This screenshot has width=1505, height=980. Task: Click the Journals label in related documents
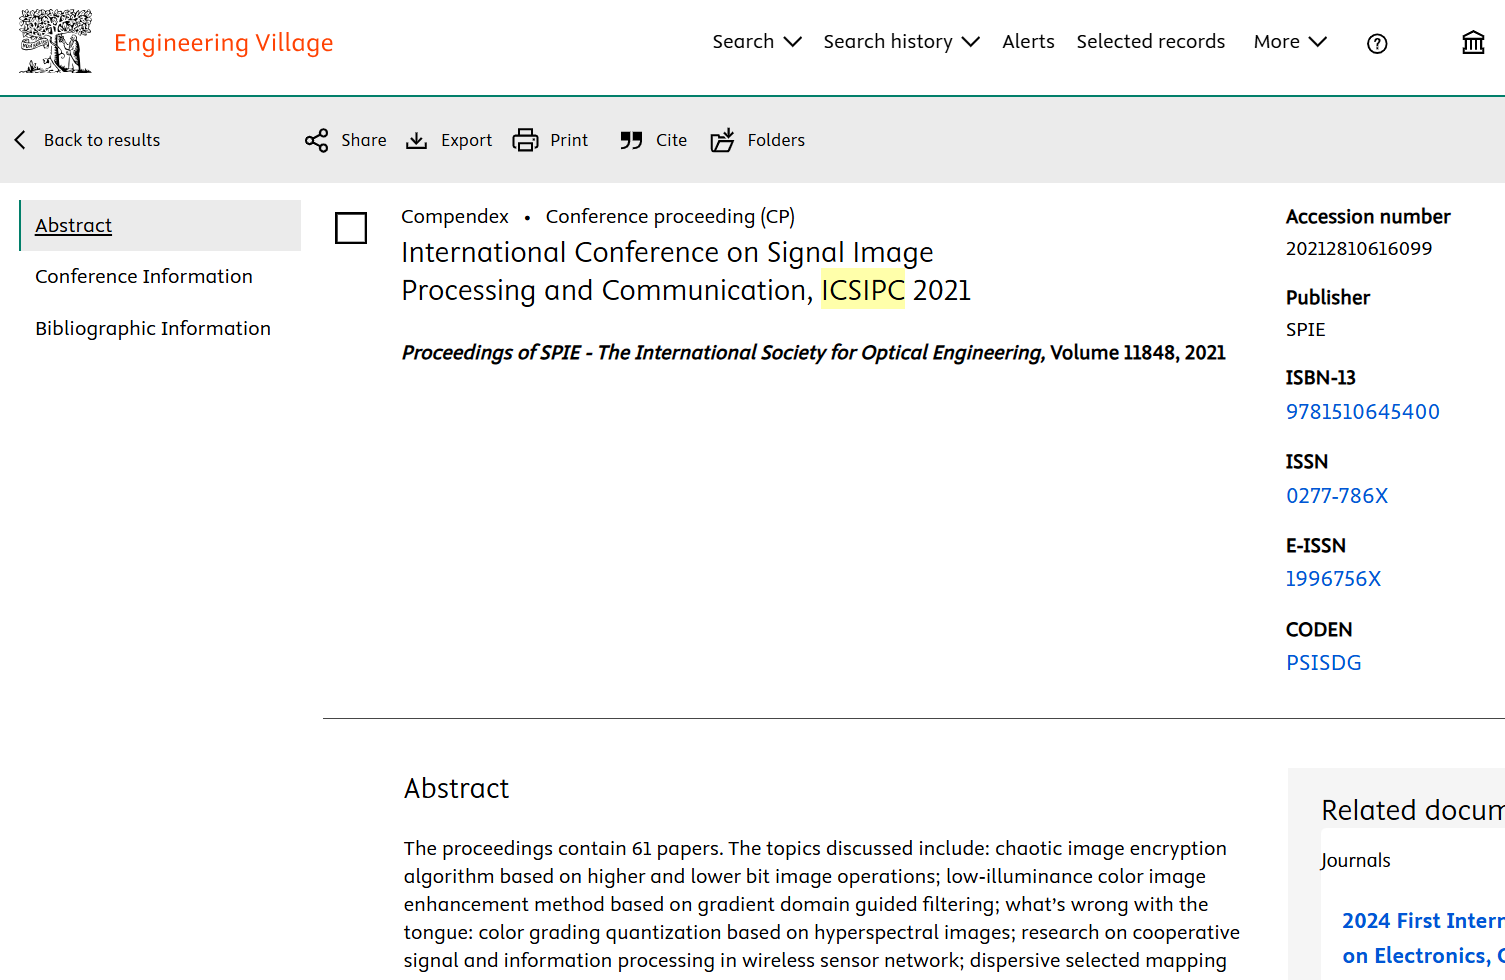pos(1355,861)
